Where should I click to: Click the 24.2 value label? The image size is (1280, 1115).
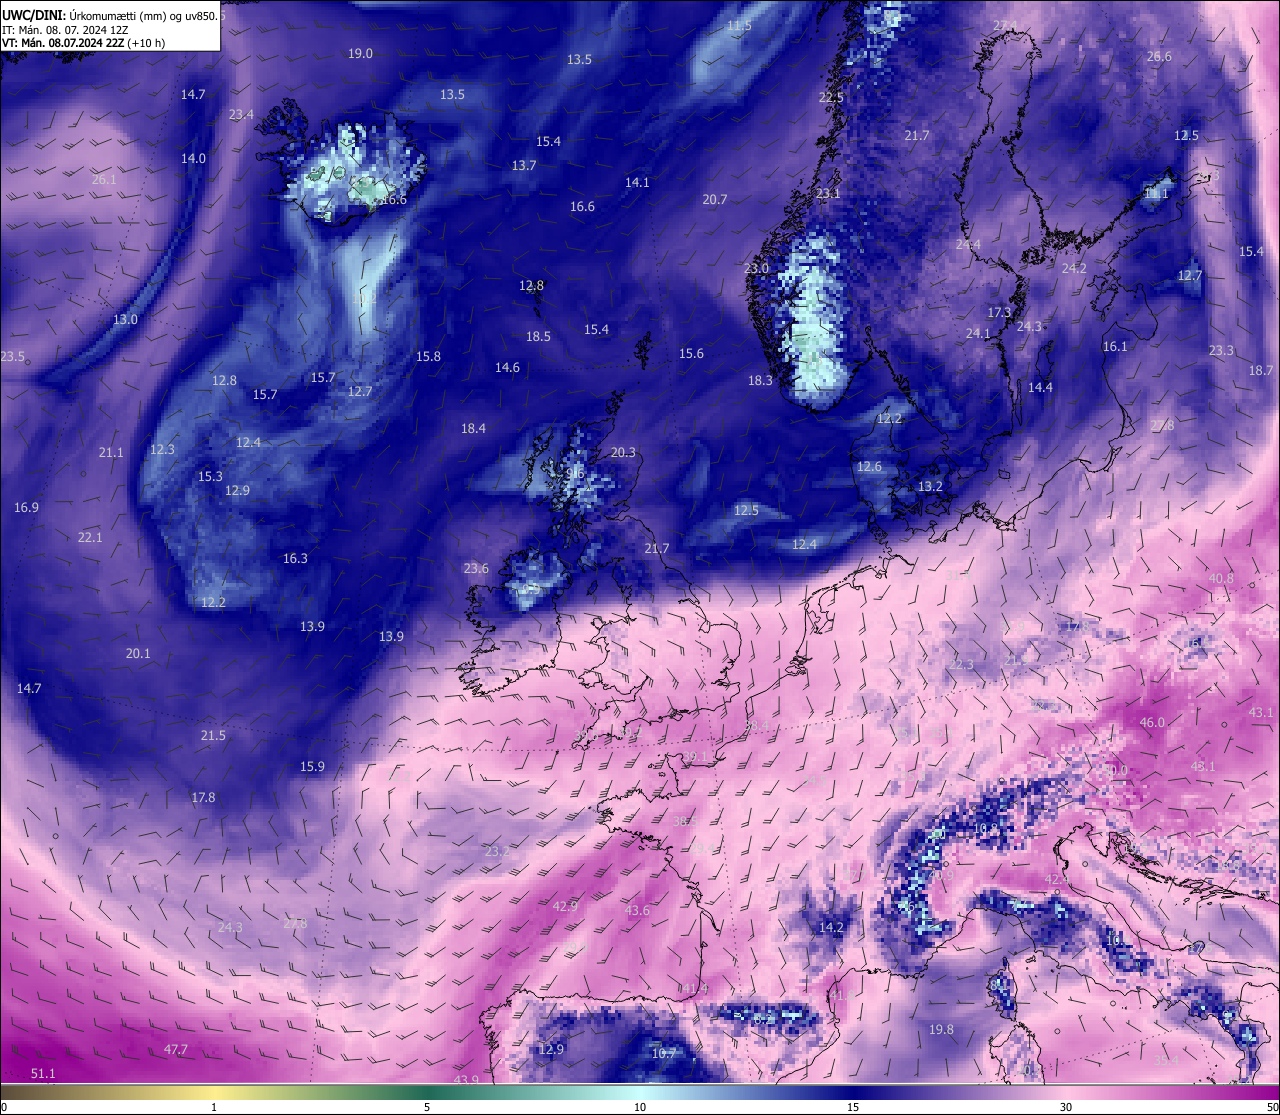tap(1074, 268)
